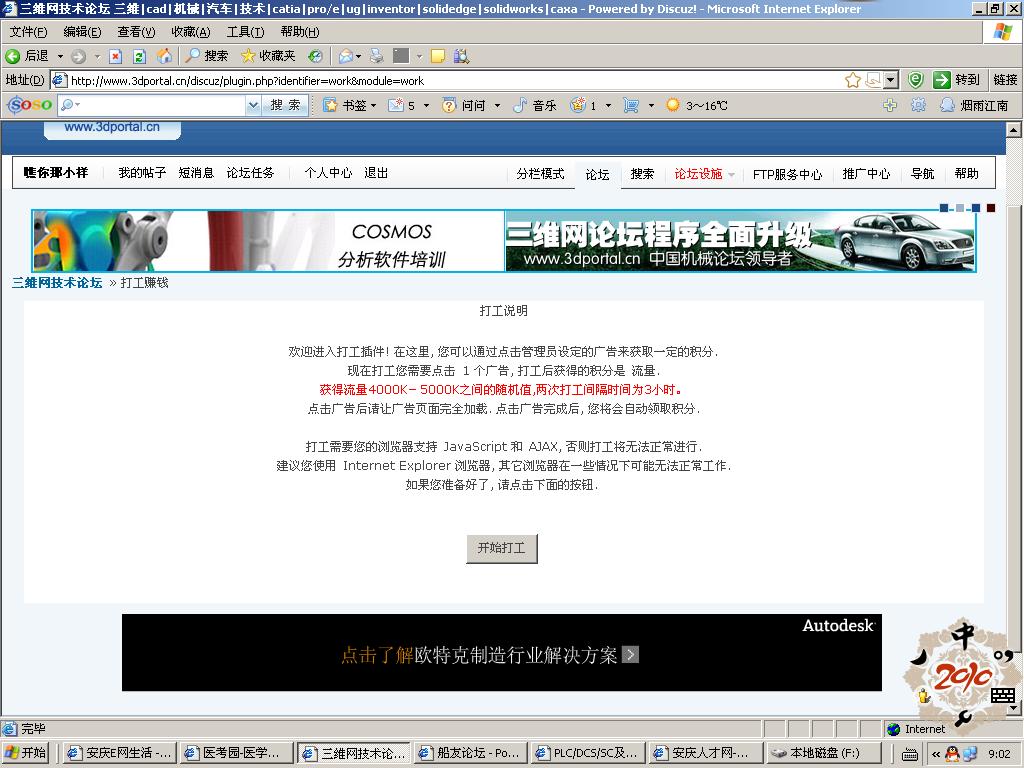The image size is (1024, 768).
Task: Open SOSO toolbar settings gear icon
Action: (x=918, y=105)
